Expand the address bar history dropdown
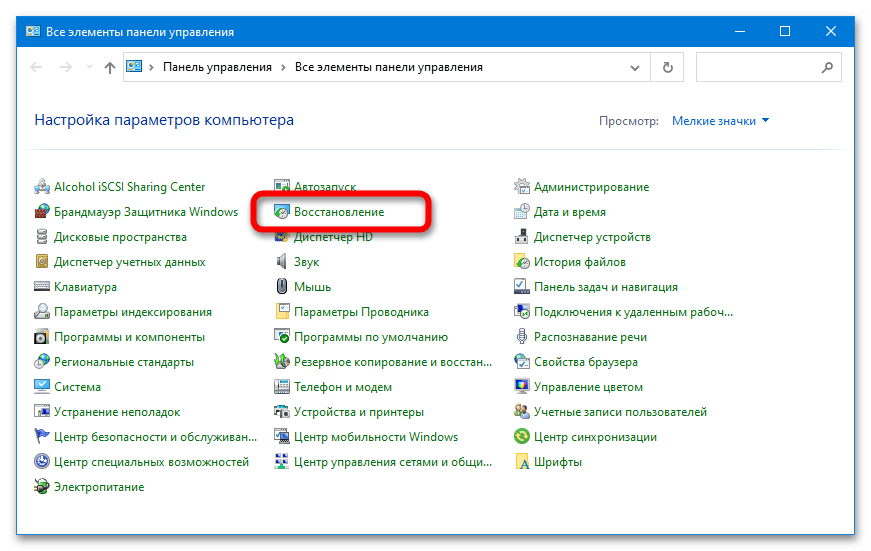 click(x=634, y=67)
